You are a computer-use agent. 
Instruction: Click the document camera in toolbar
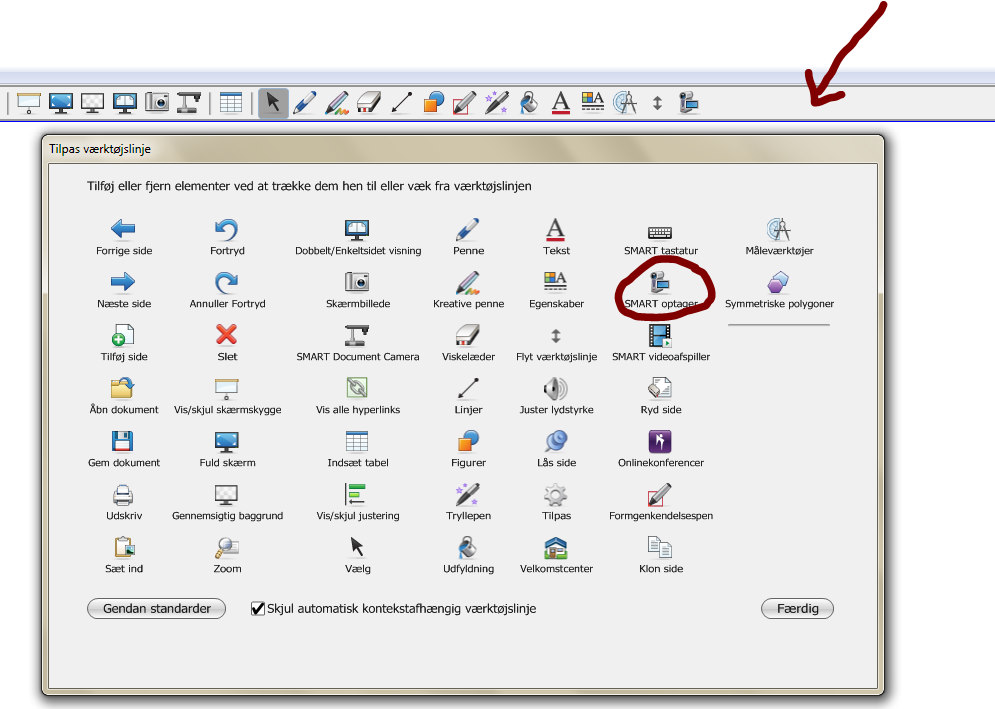188,102
